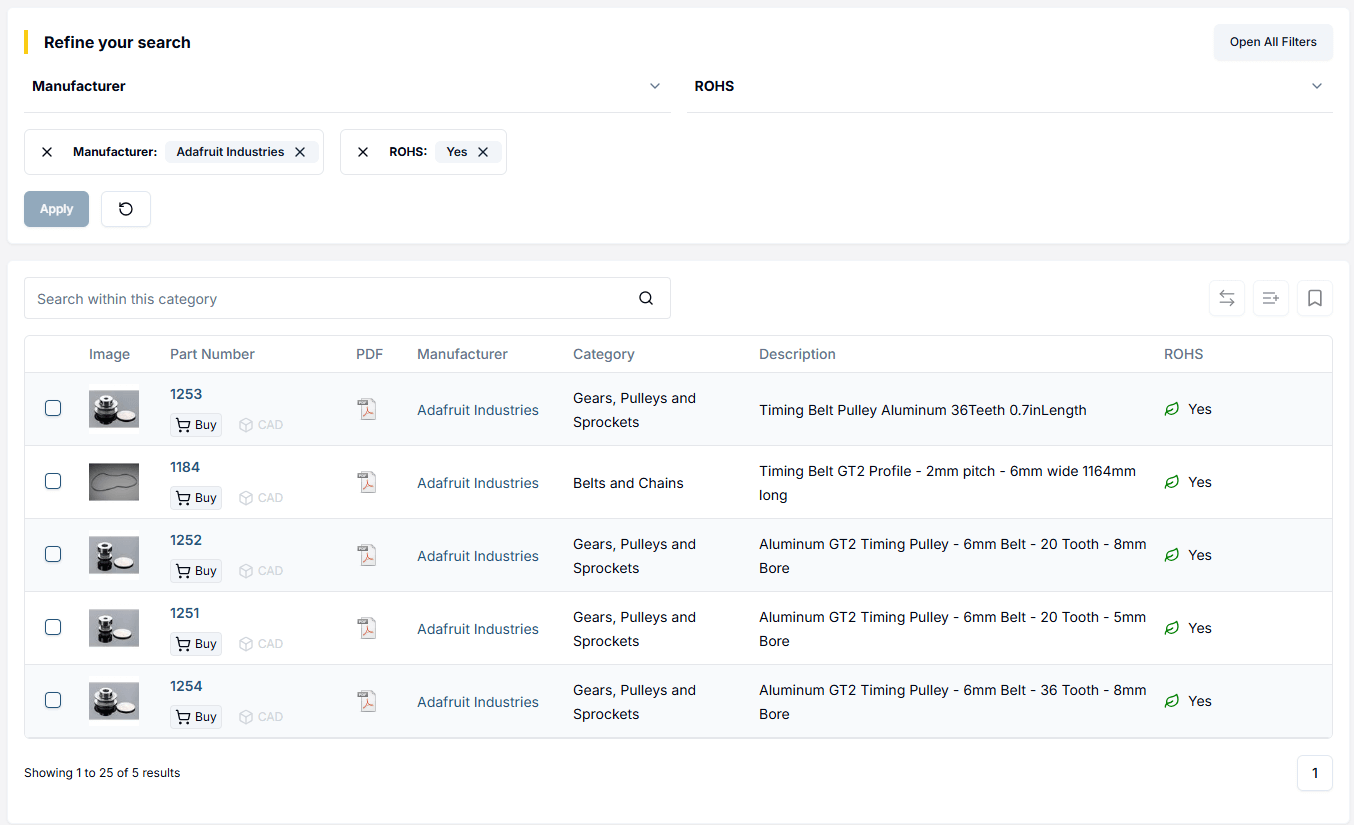
Task: Click the Search within this category field
Action: pos(347,298)
